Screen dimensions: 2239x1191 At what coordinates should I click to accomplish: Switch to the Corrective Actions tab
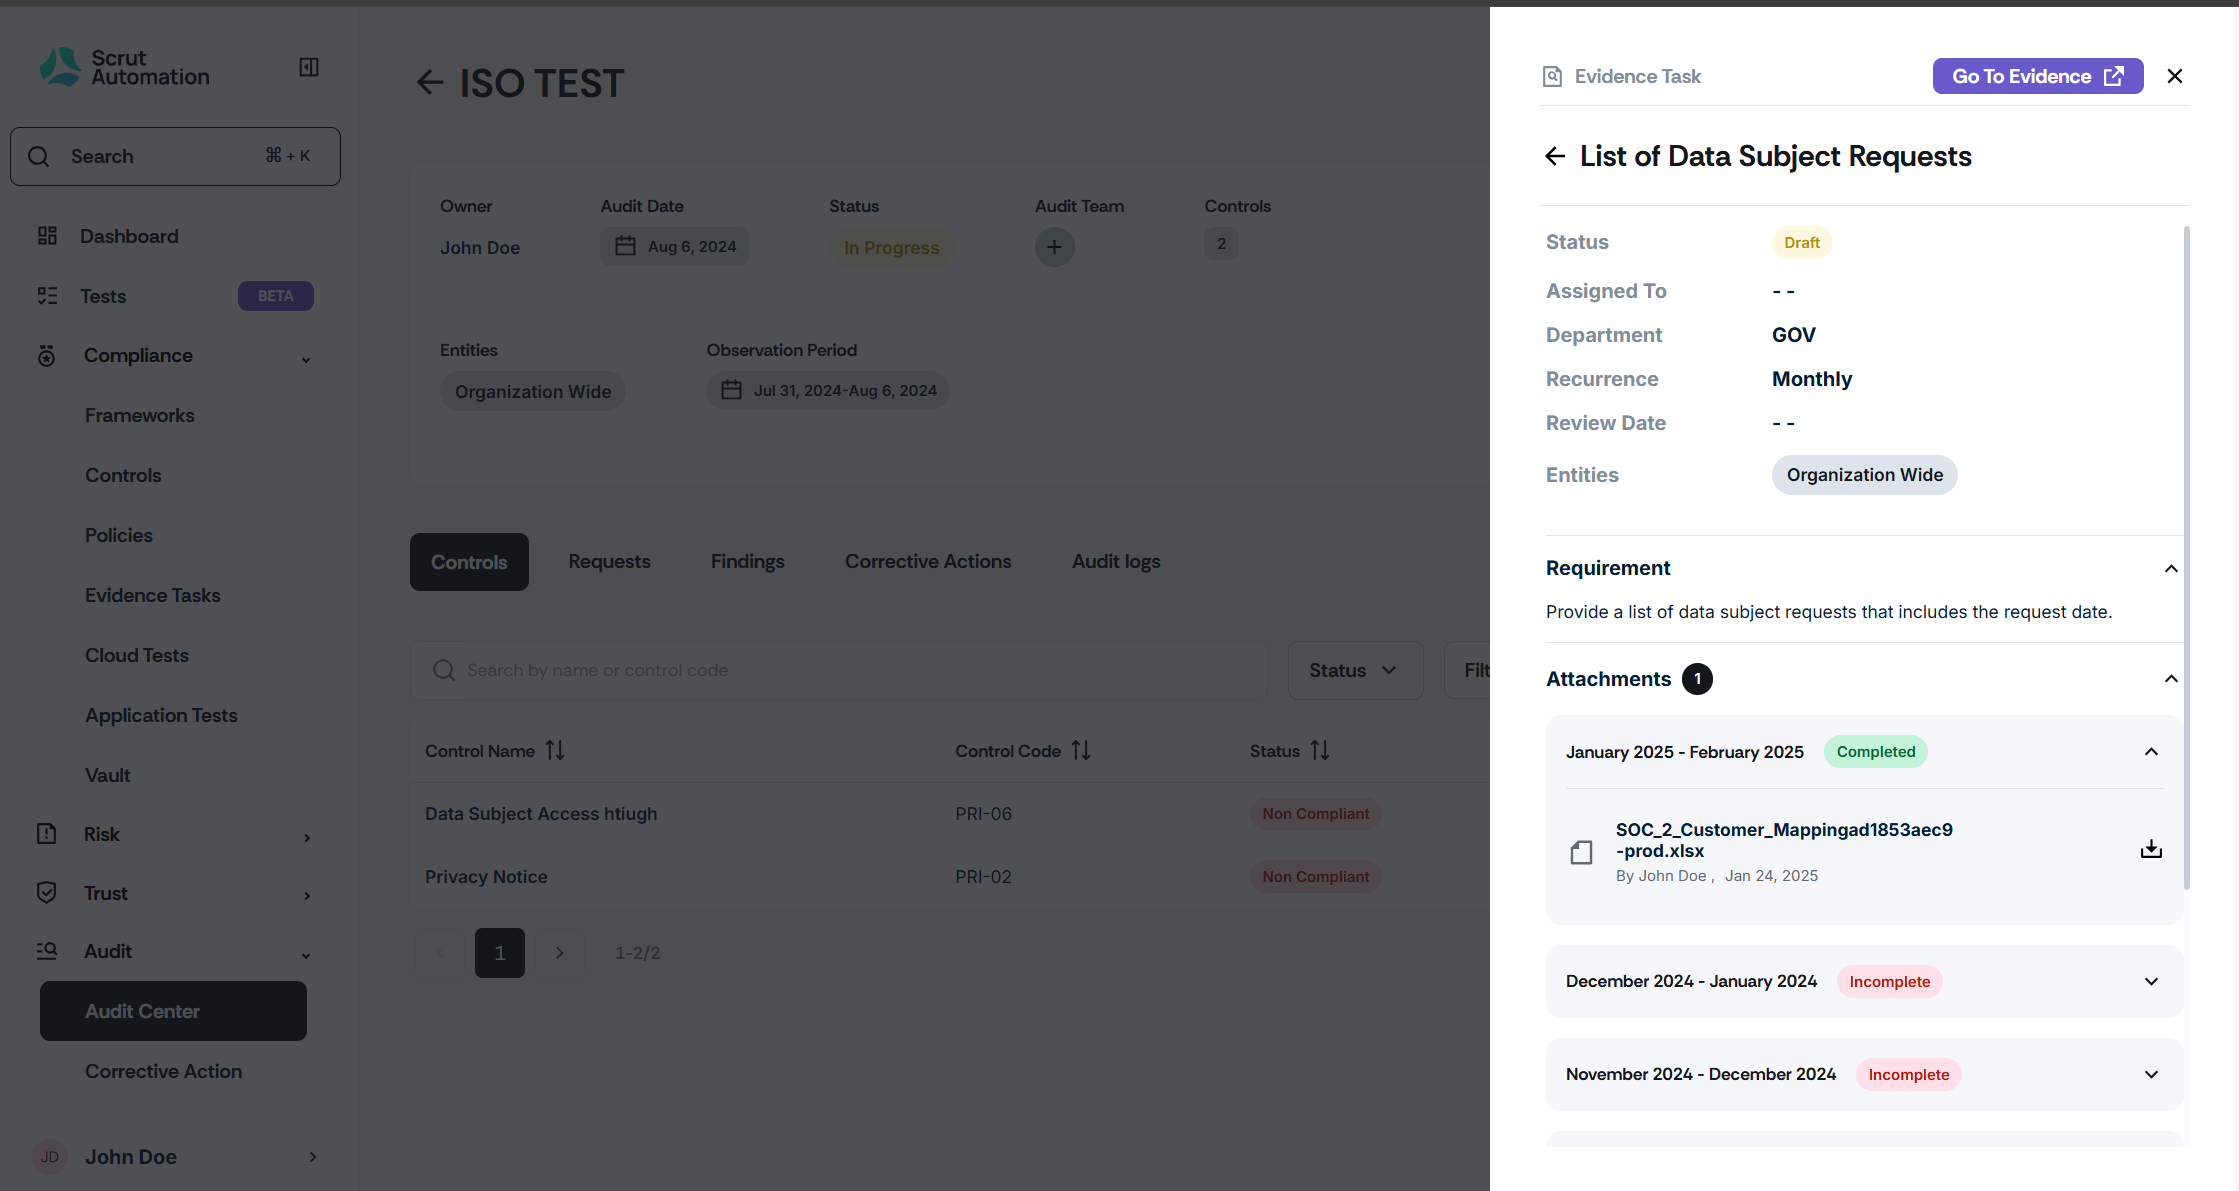[928, 562]
